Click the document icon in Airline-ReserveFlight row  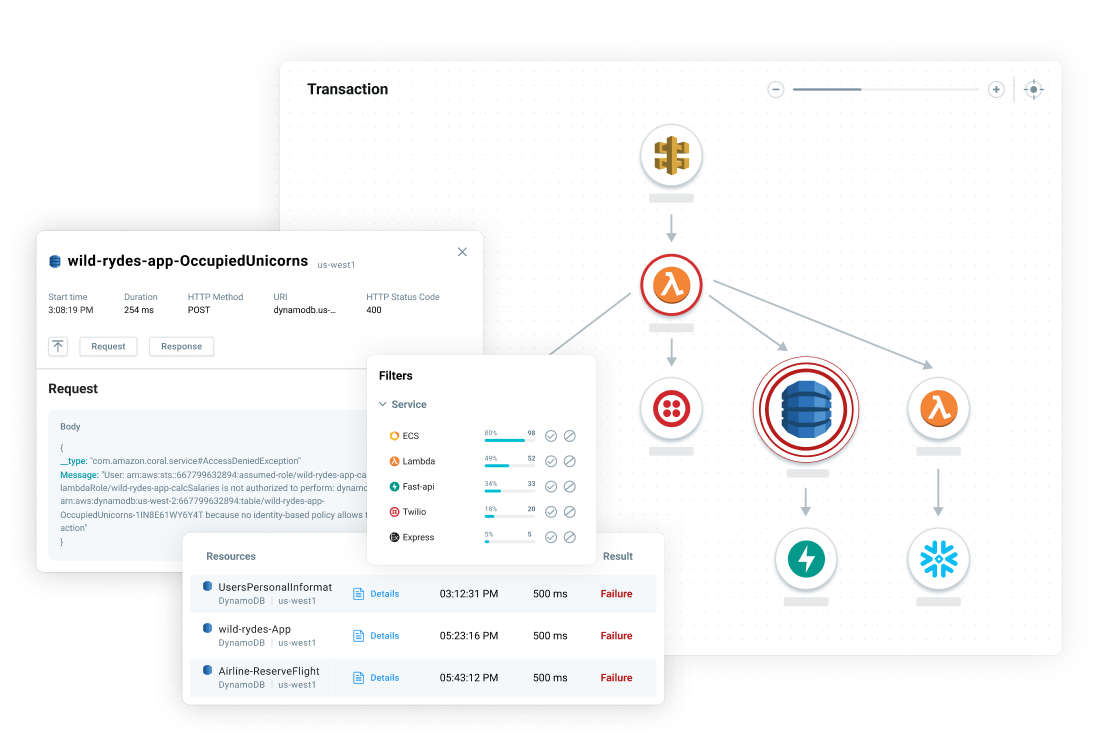[x=359, y=678]
